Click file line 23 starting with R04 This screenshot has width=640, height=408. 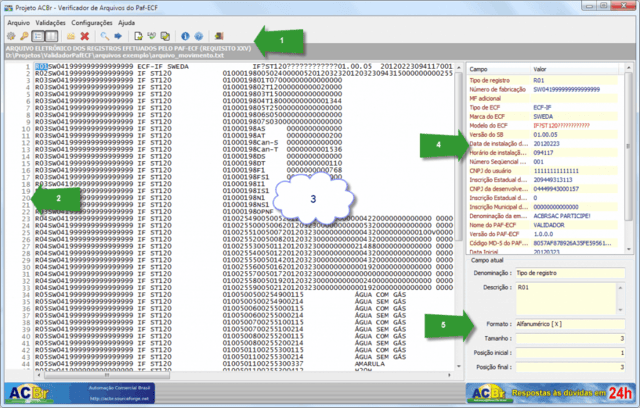pos(244,218)
